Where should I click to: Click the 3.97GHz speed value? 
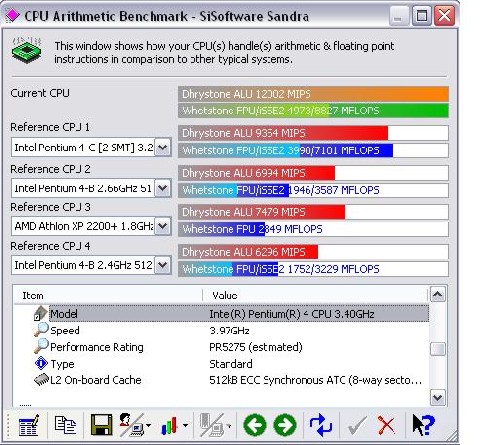229,331
